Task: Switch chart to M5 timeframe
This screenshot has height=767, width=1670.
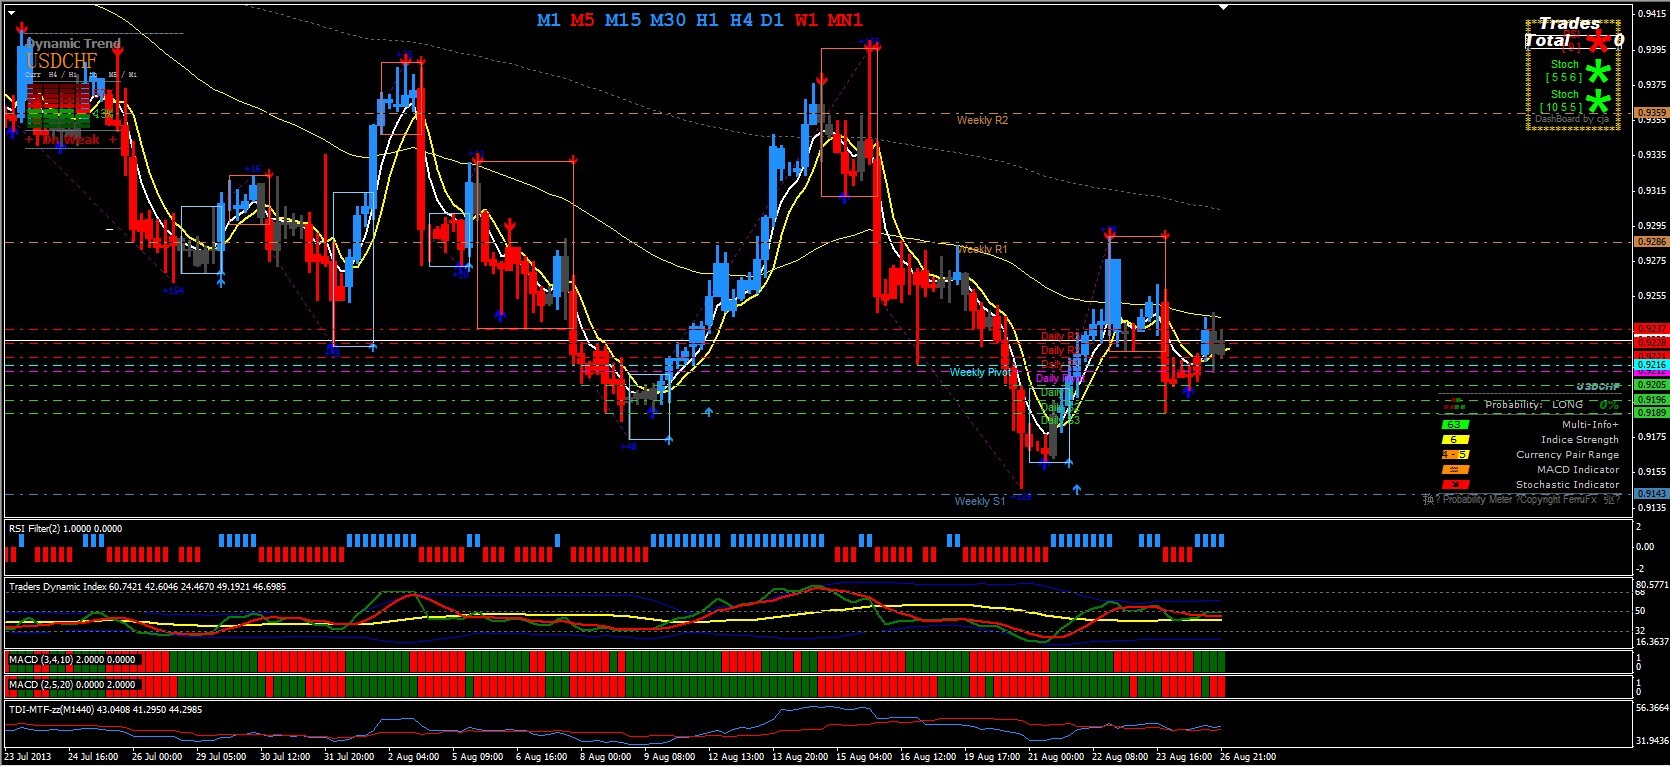Action: tap(582, 20)
